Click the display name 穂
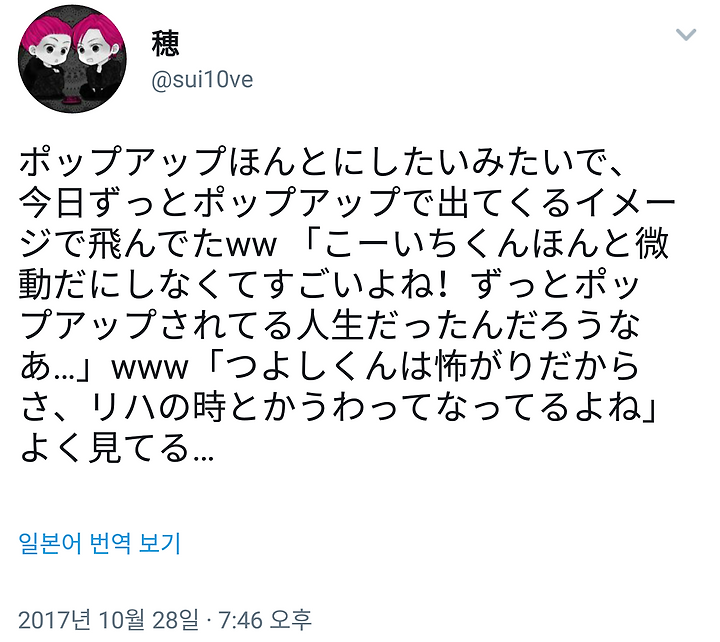The height and width of the screenshot is (642, 720). coord(165,44)
